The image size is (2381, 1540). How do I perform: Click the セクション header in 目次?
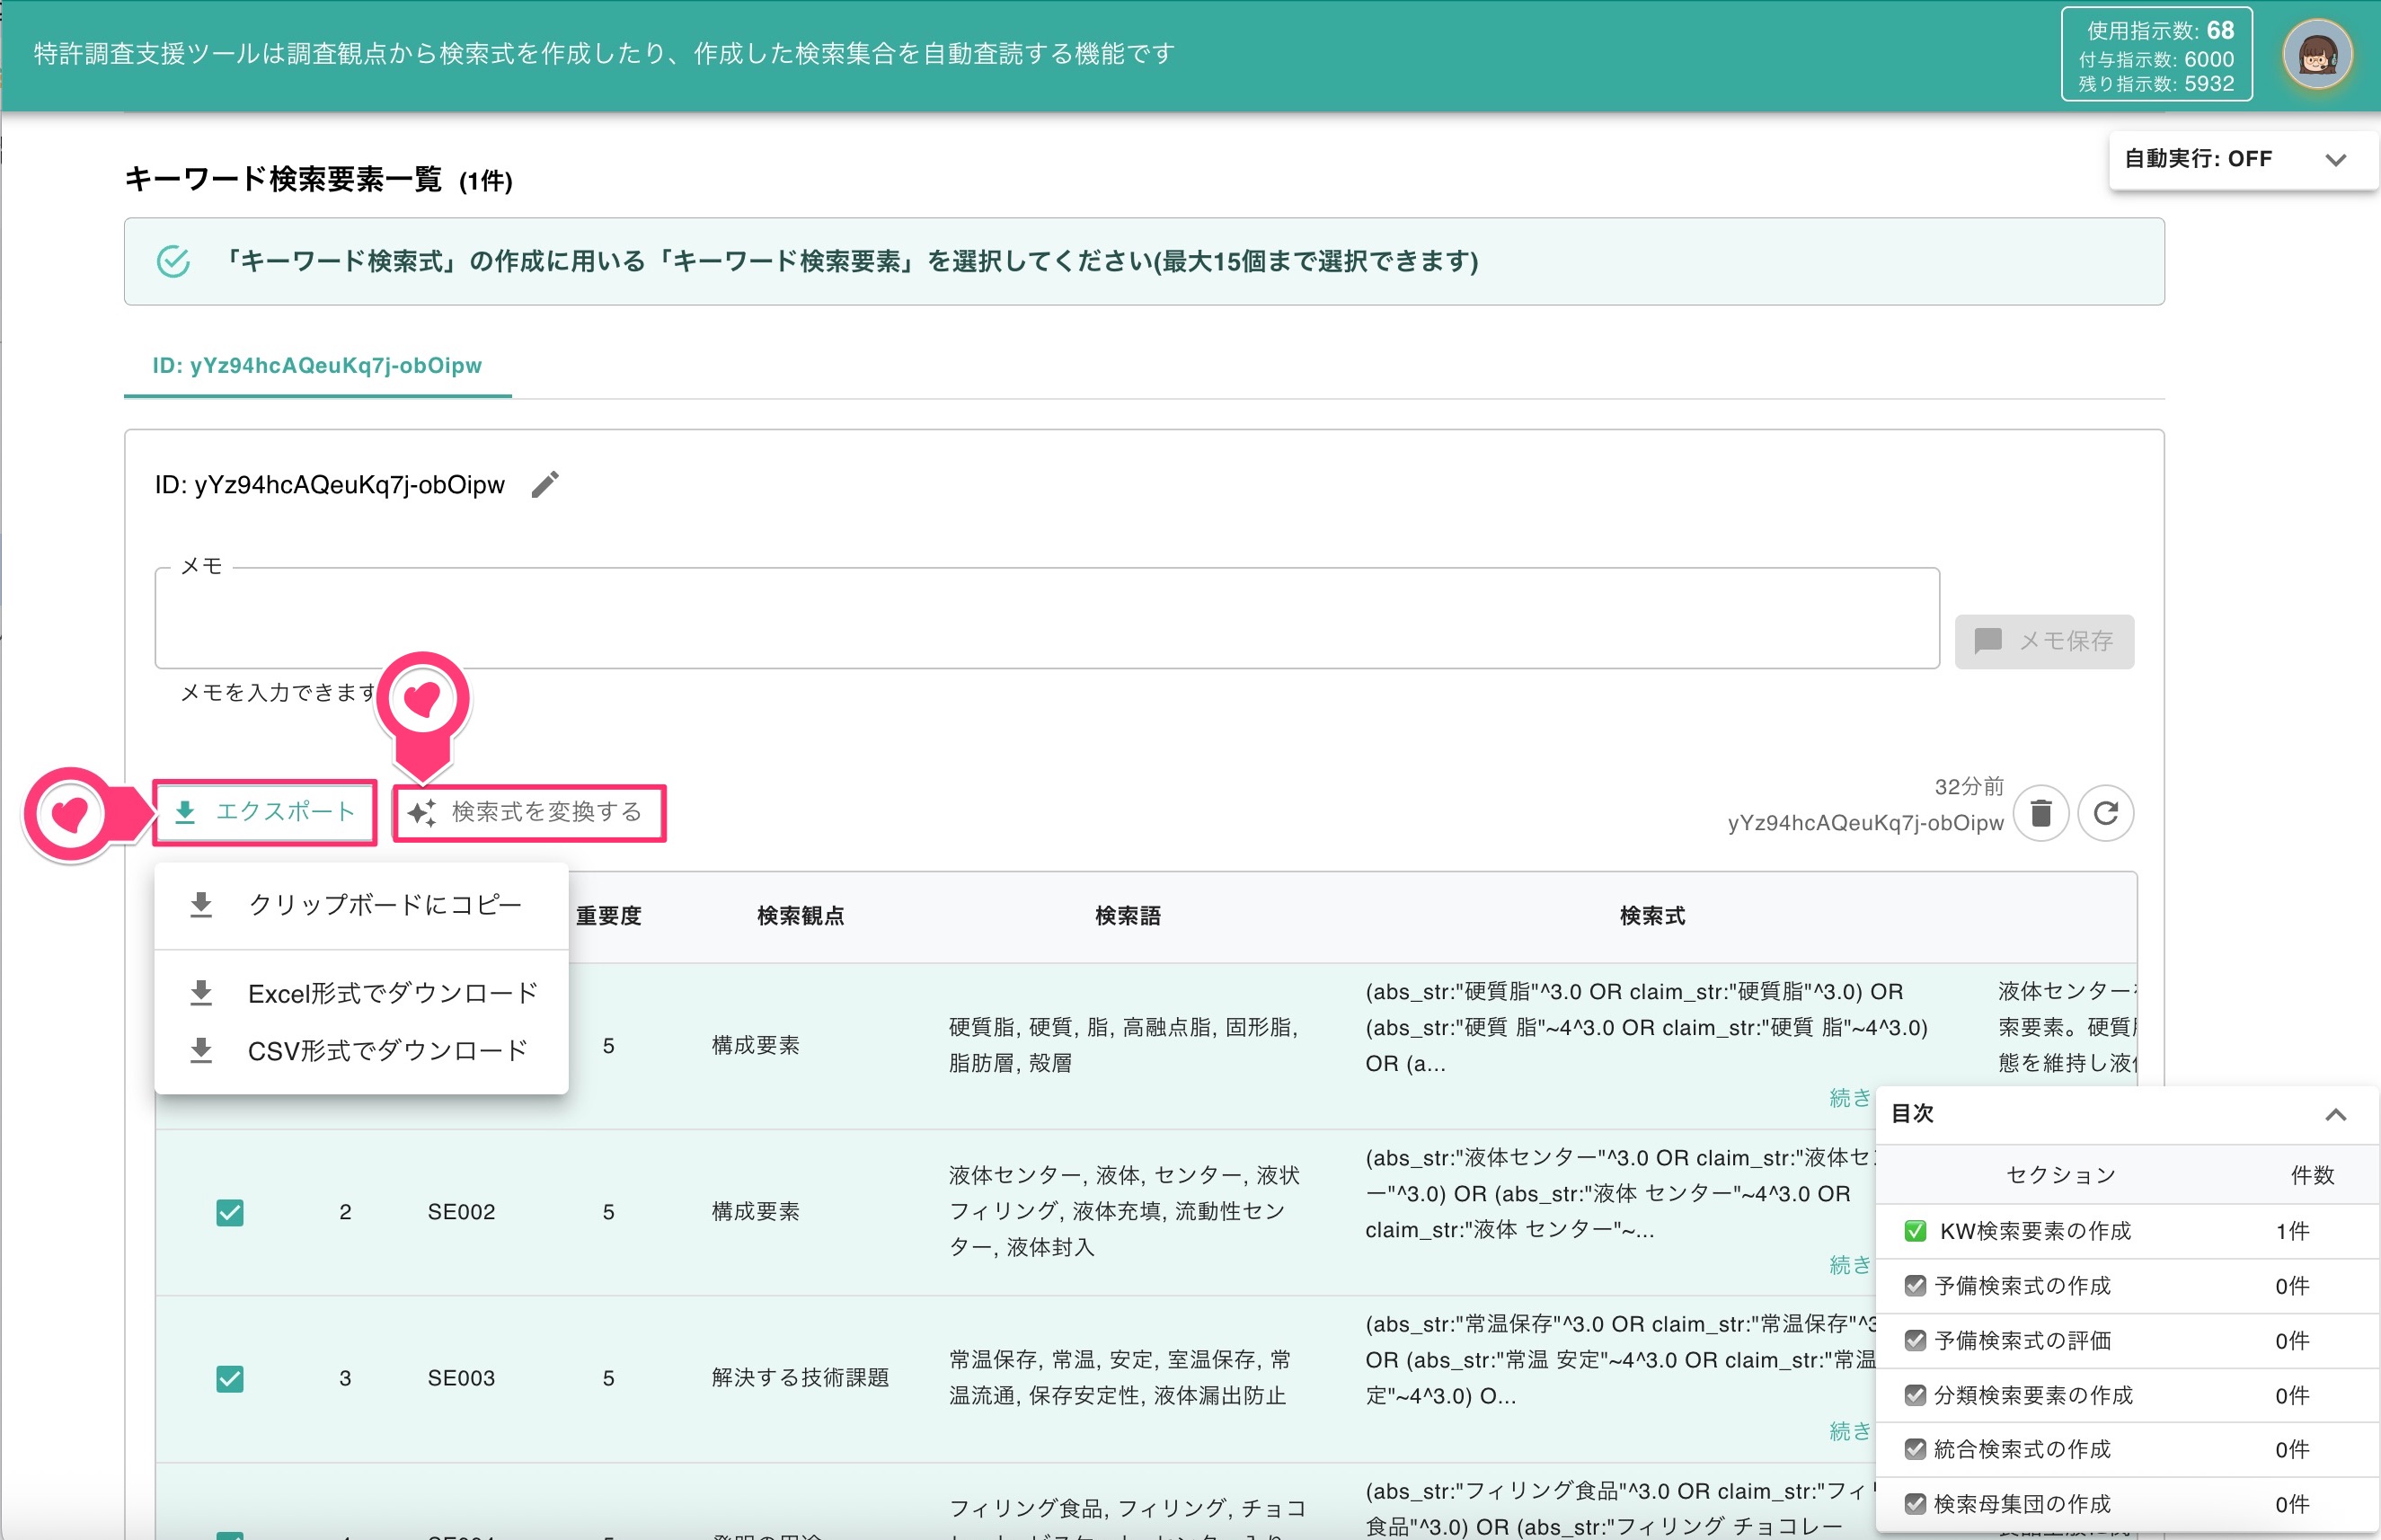(2061, 1175)
